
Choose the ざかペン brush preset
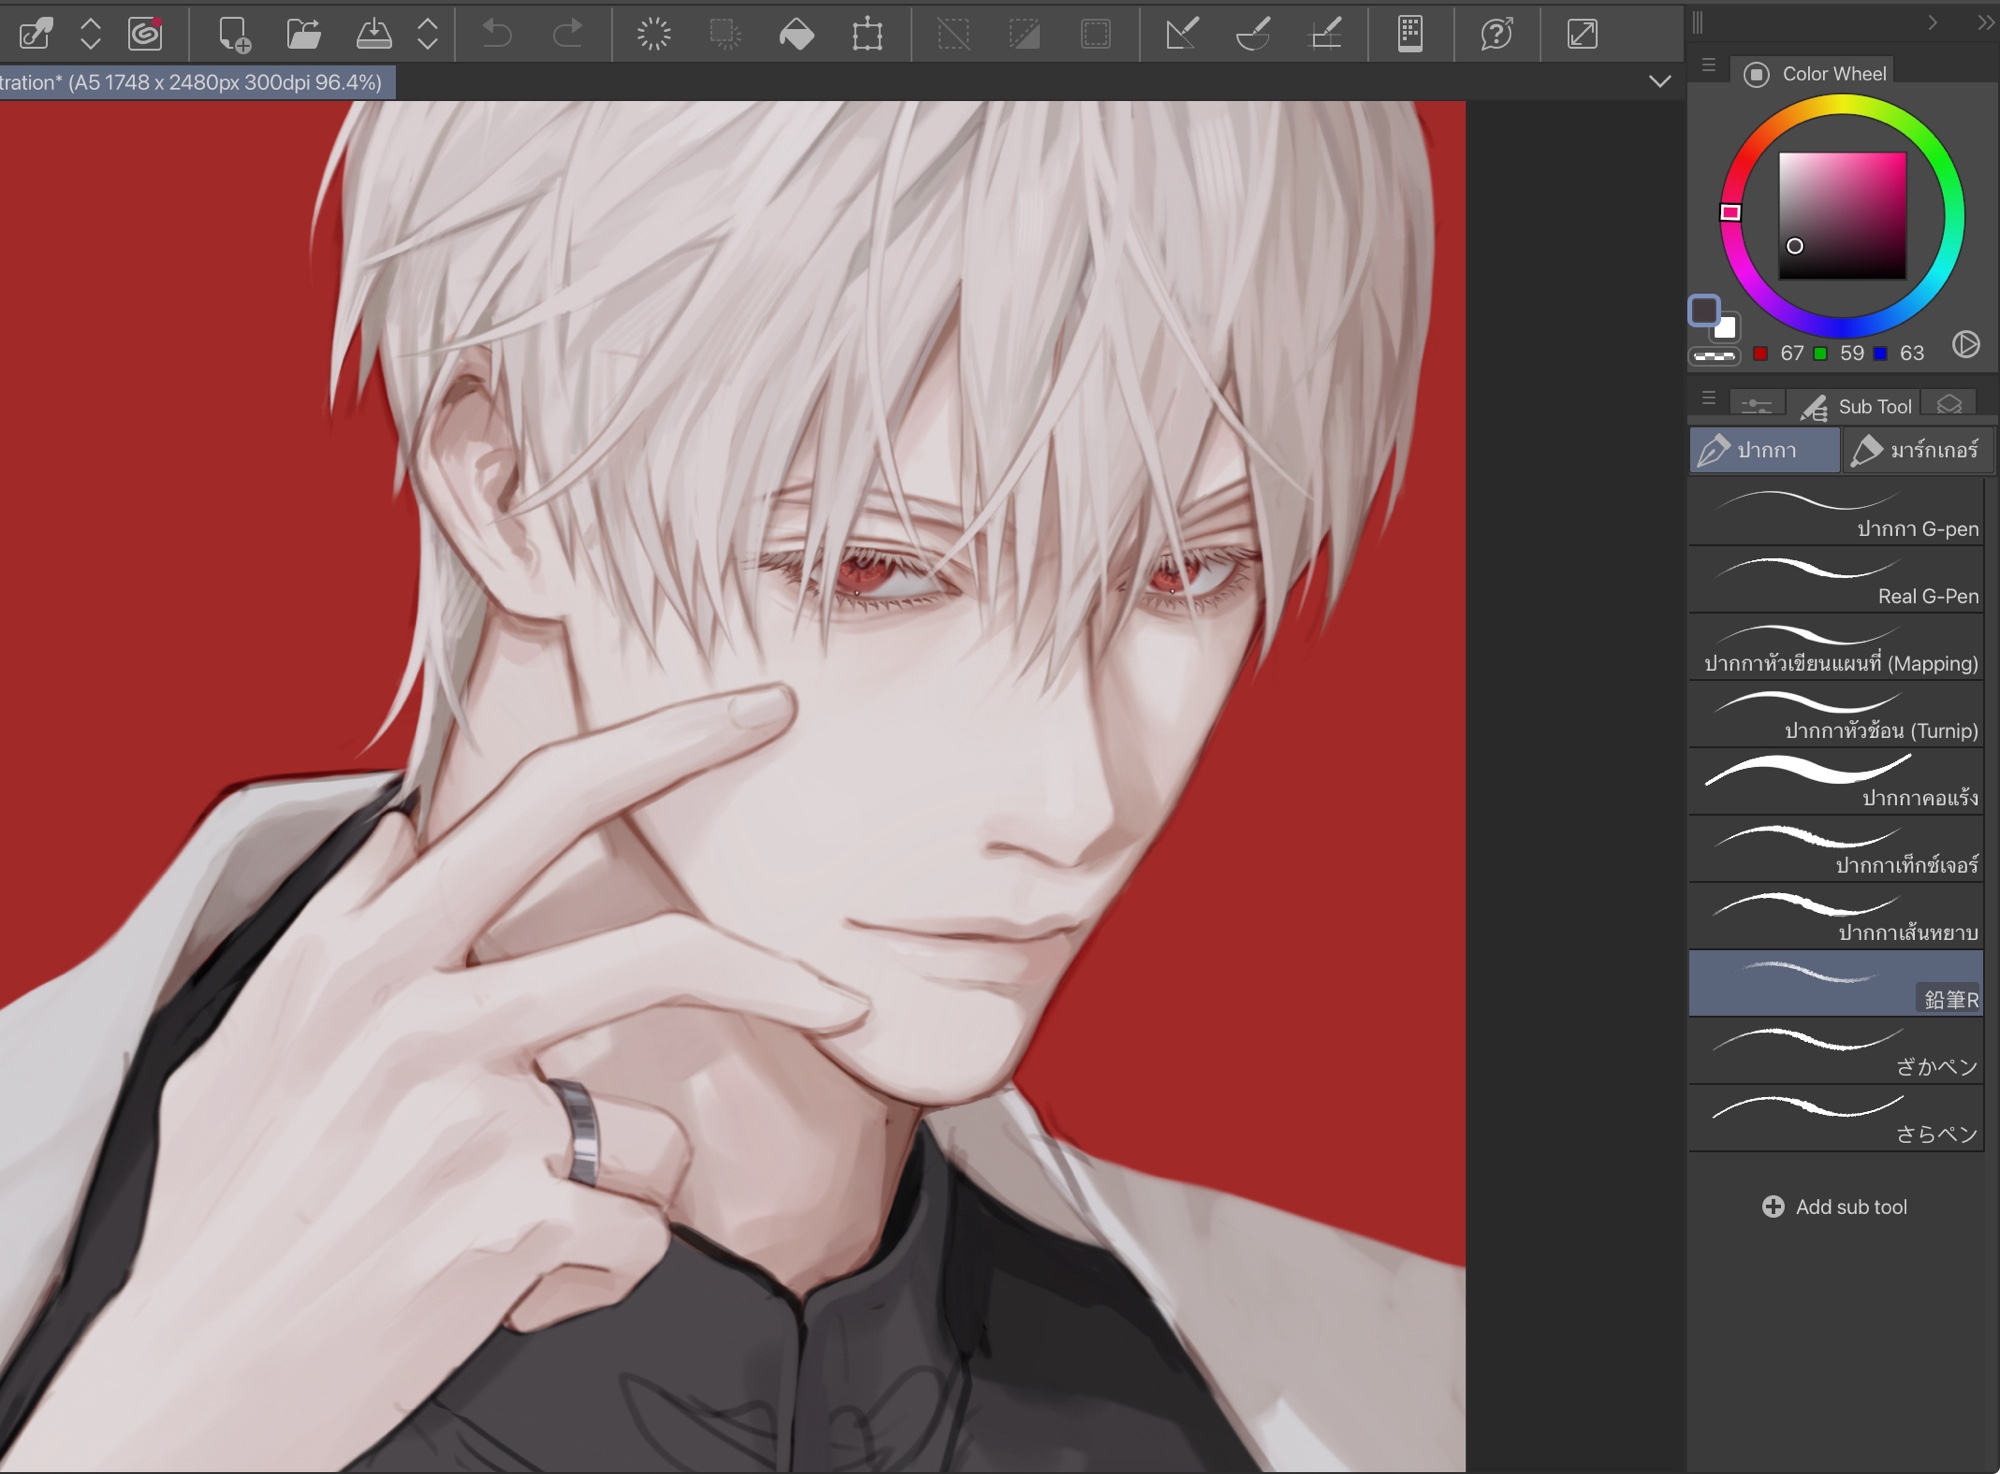1835,1051
